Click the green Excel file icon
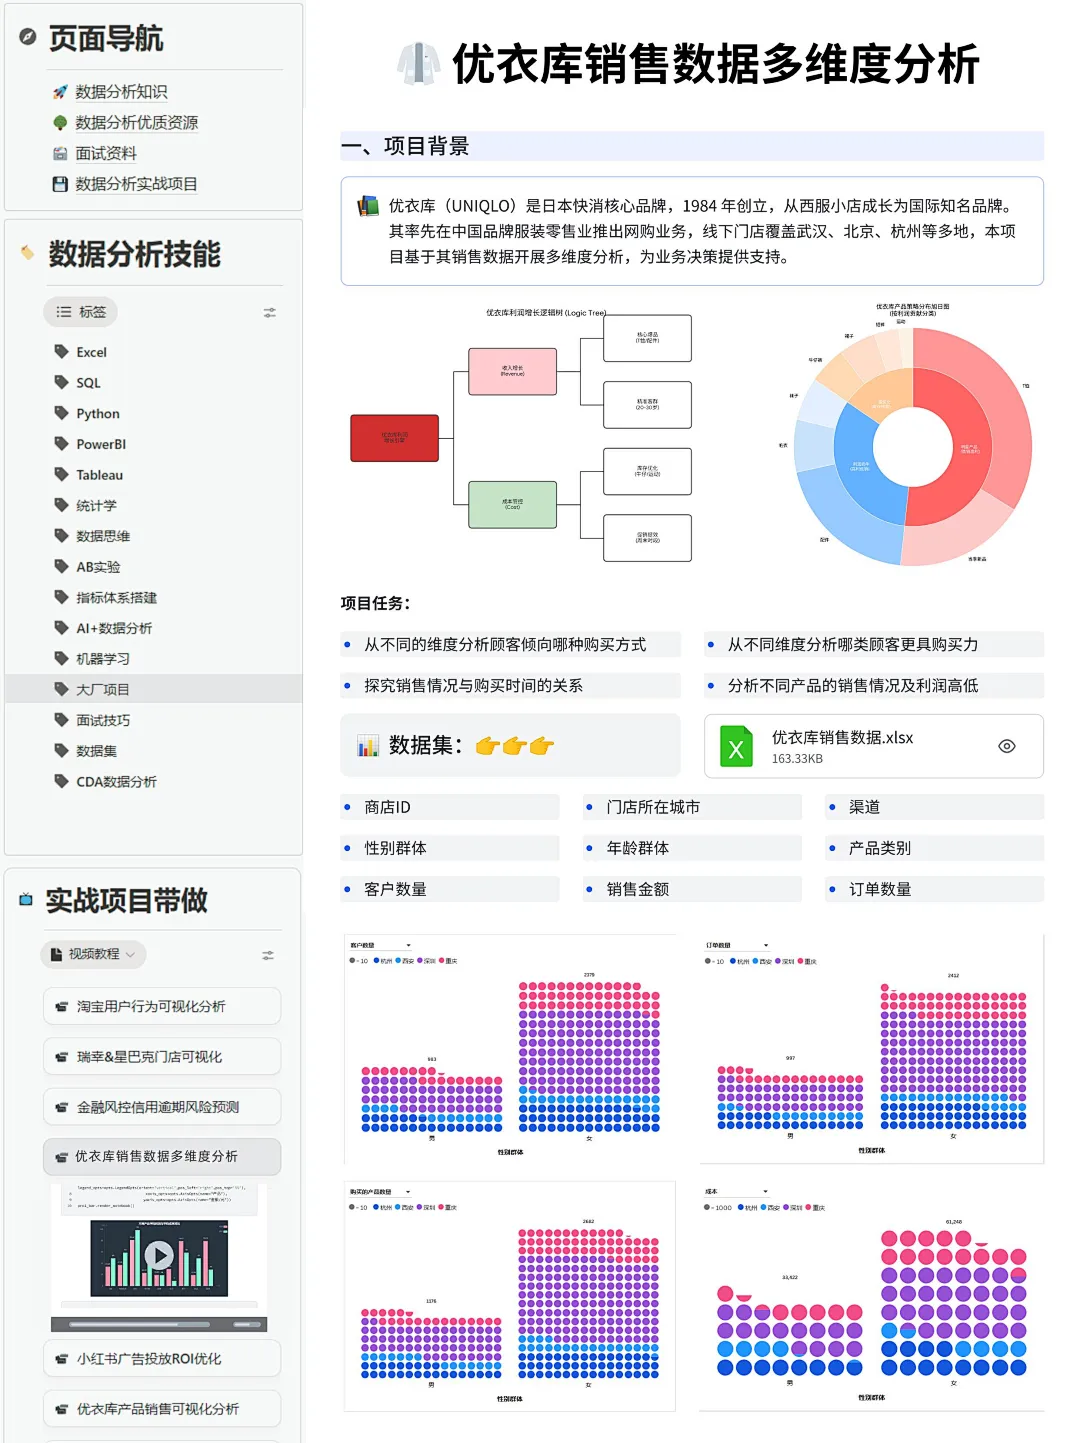 pos(736,746)
